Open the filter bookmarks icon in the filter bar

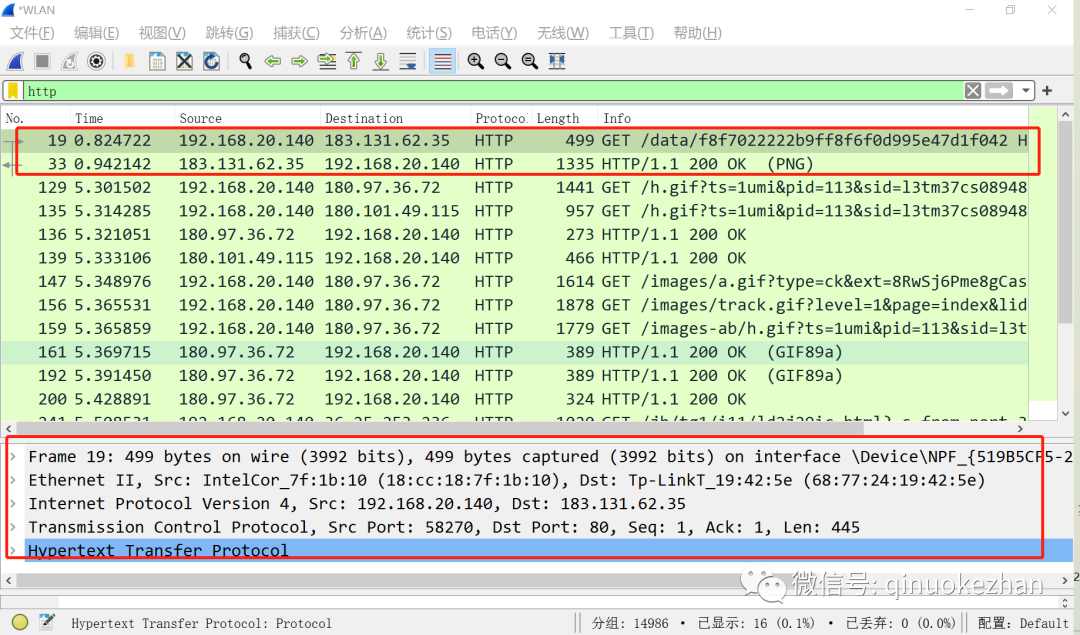[x=12, y=91]
